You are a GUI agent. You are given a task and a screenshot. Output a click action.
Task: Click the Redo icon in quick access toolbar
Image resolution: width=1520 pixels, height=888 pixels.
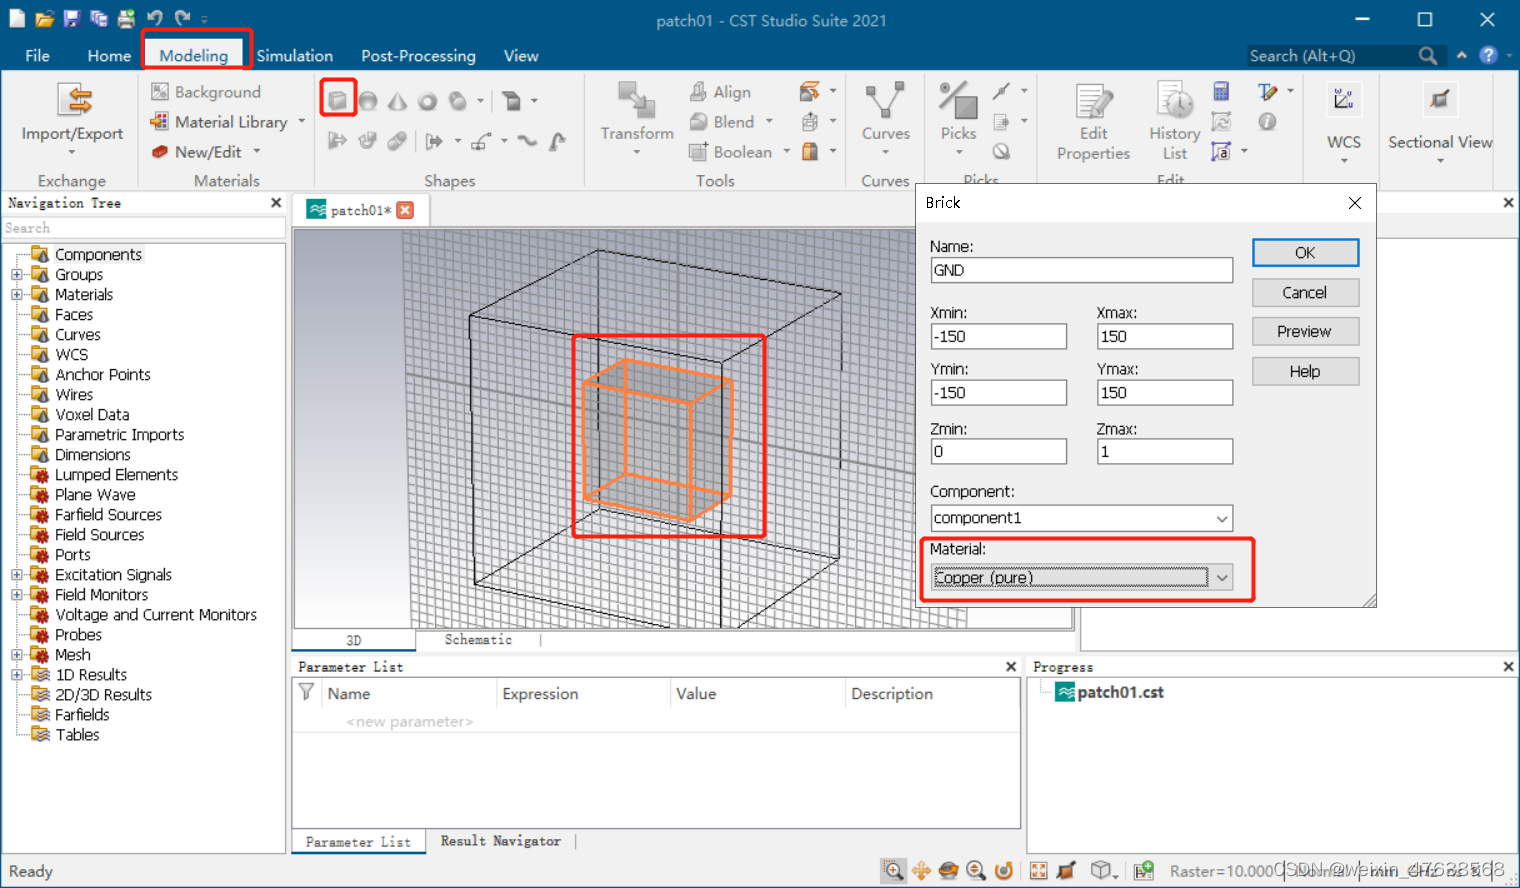coord(181,18)
